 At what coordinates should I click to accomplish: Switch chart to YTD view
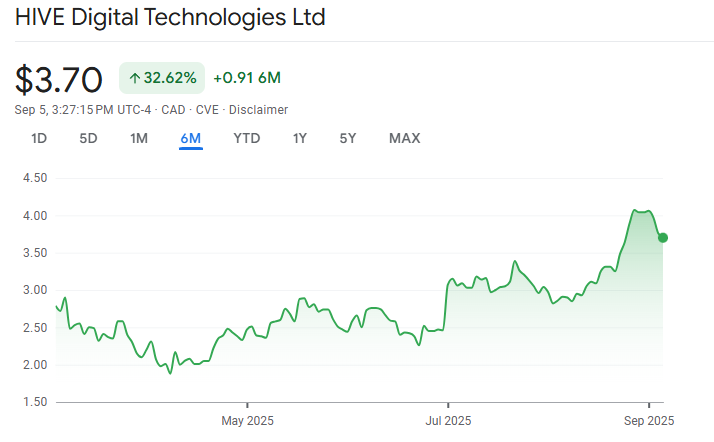click(x=247, y=138)
